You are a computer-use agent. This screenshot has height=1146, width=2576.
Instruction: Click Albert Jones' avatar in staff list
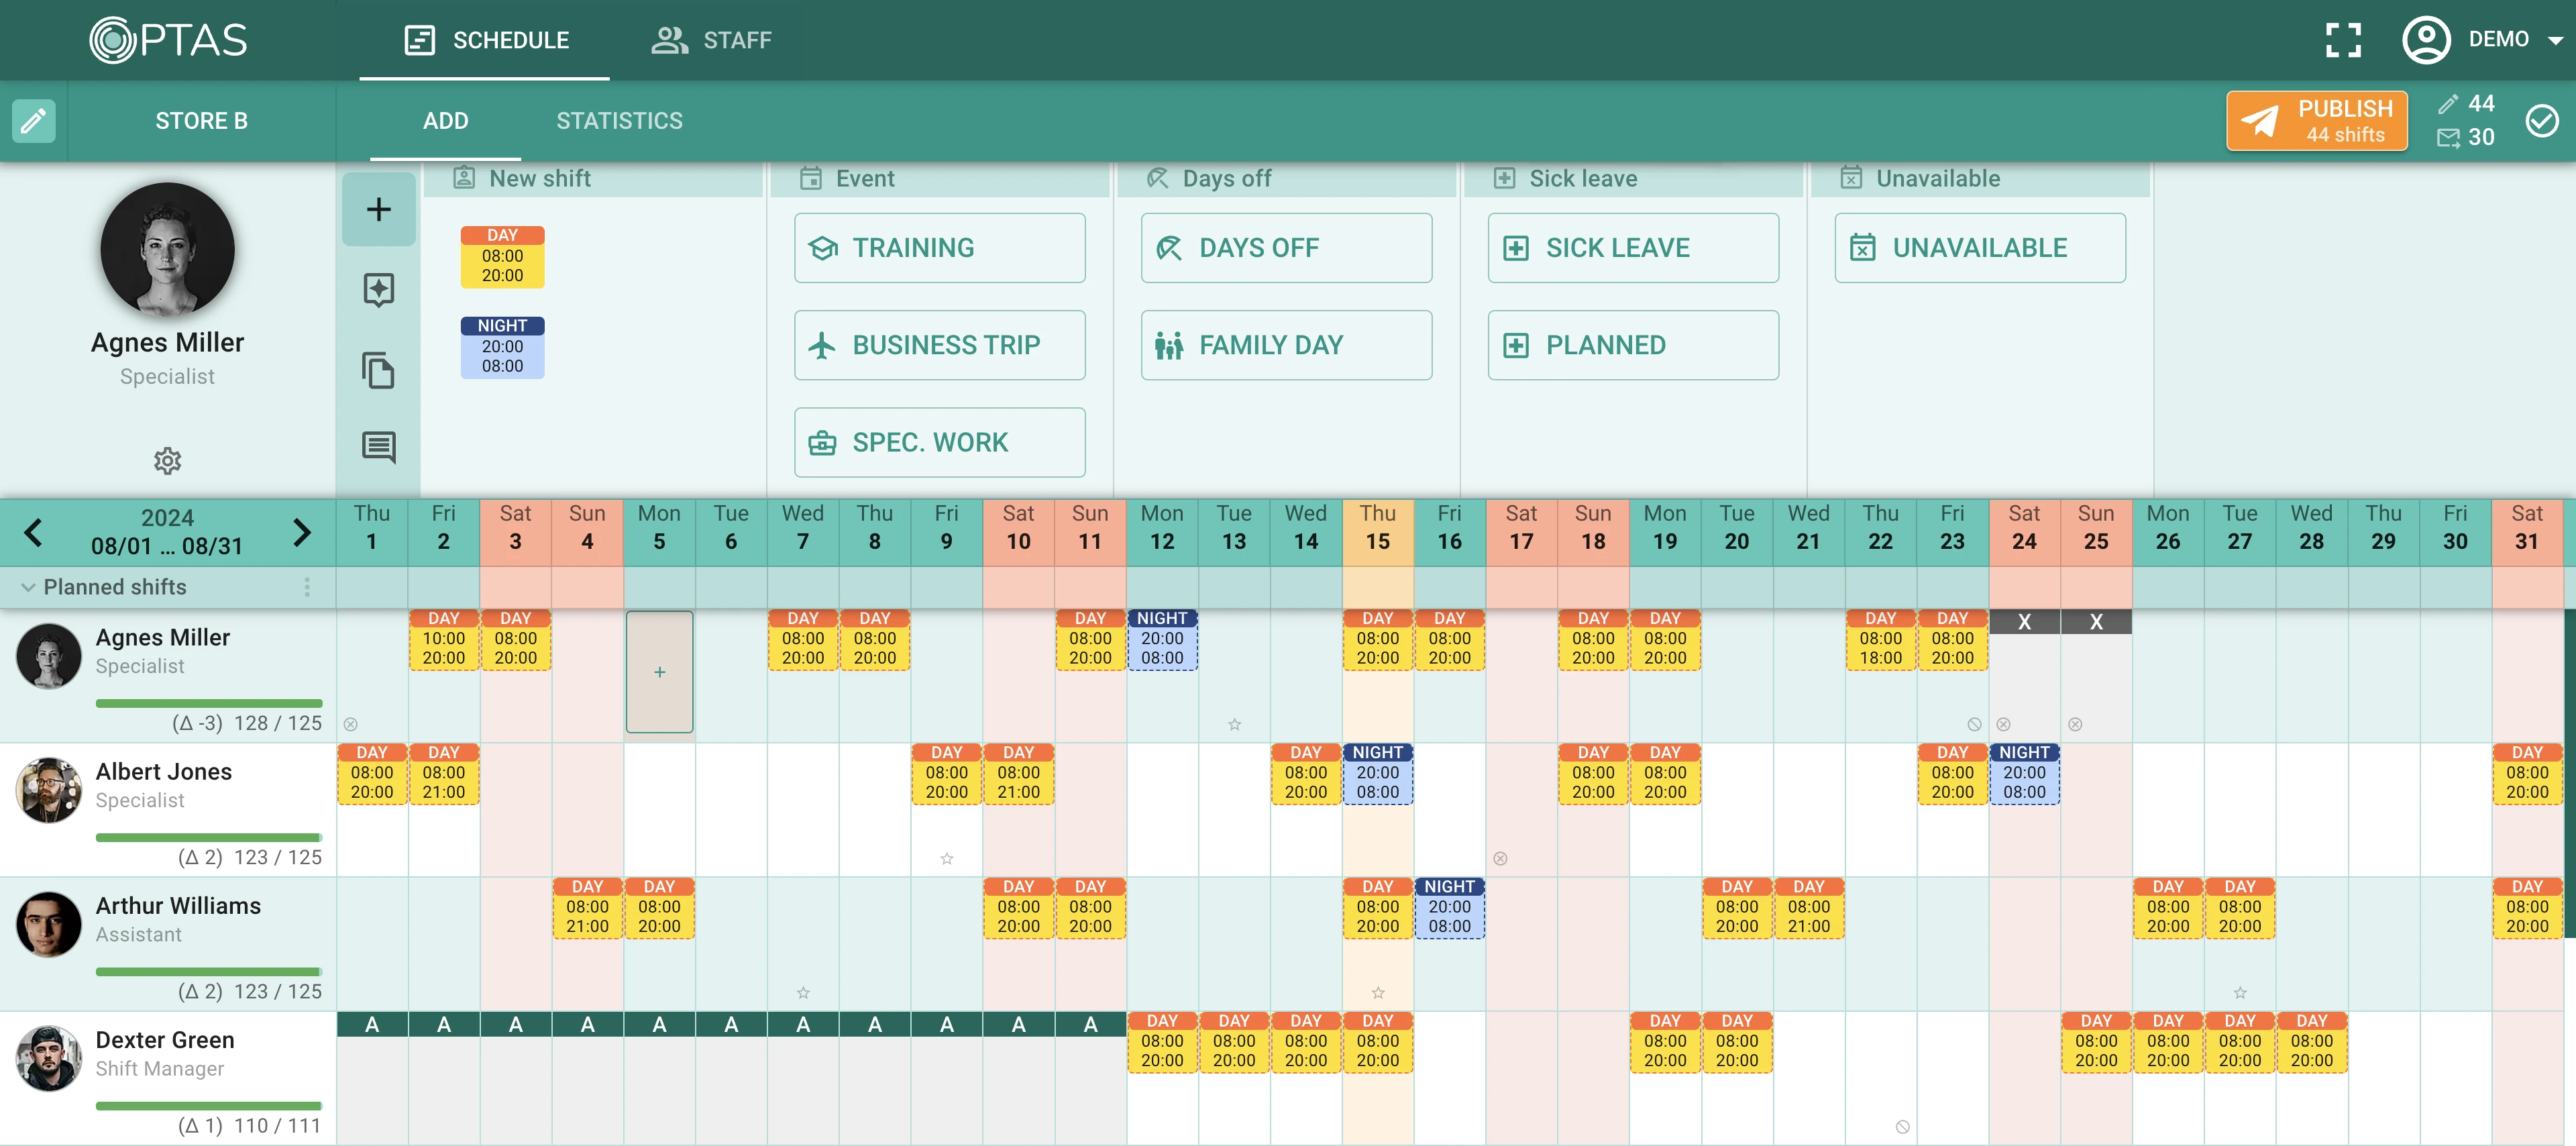point(48,790)
